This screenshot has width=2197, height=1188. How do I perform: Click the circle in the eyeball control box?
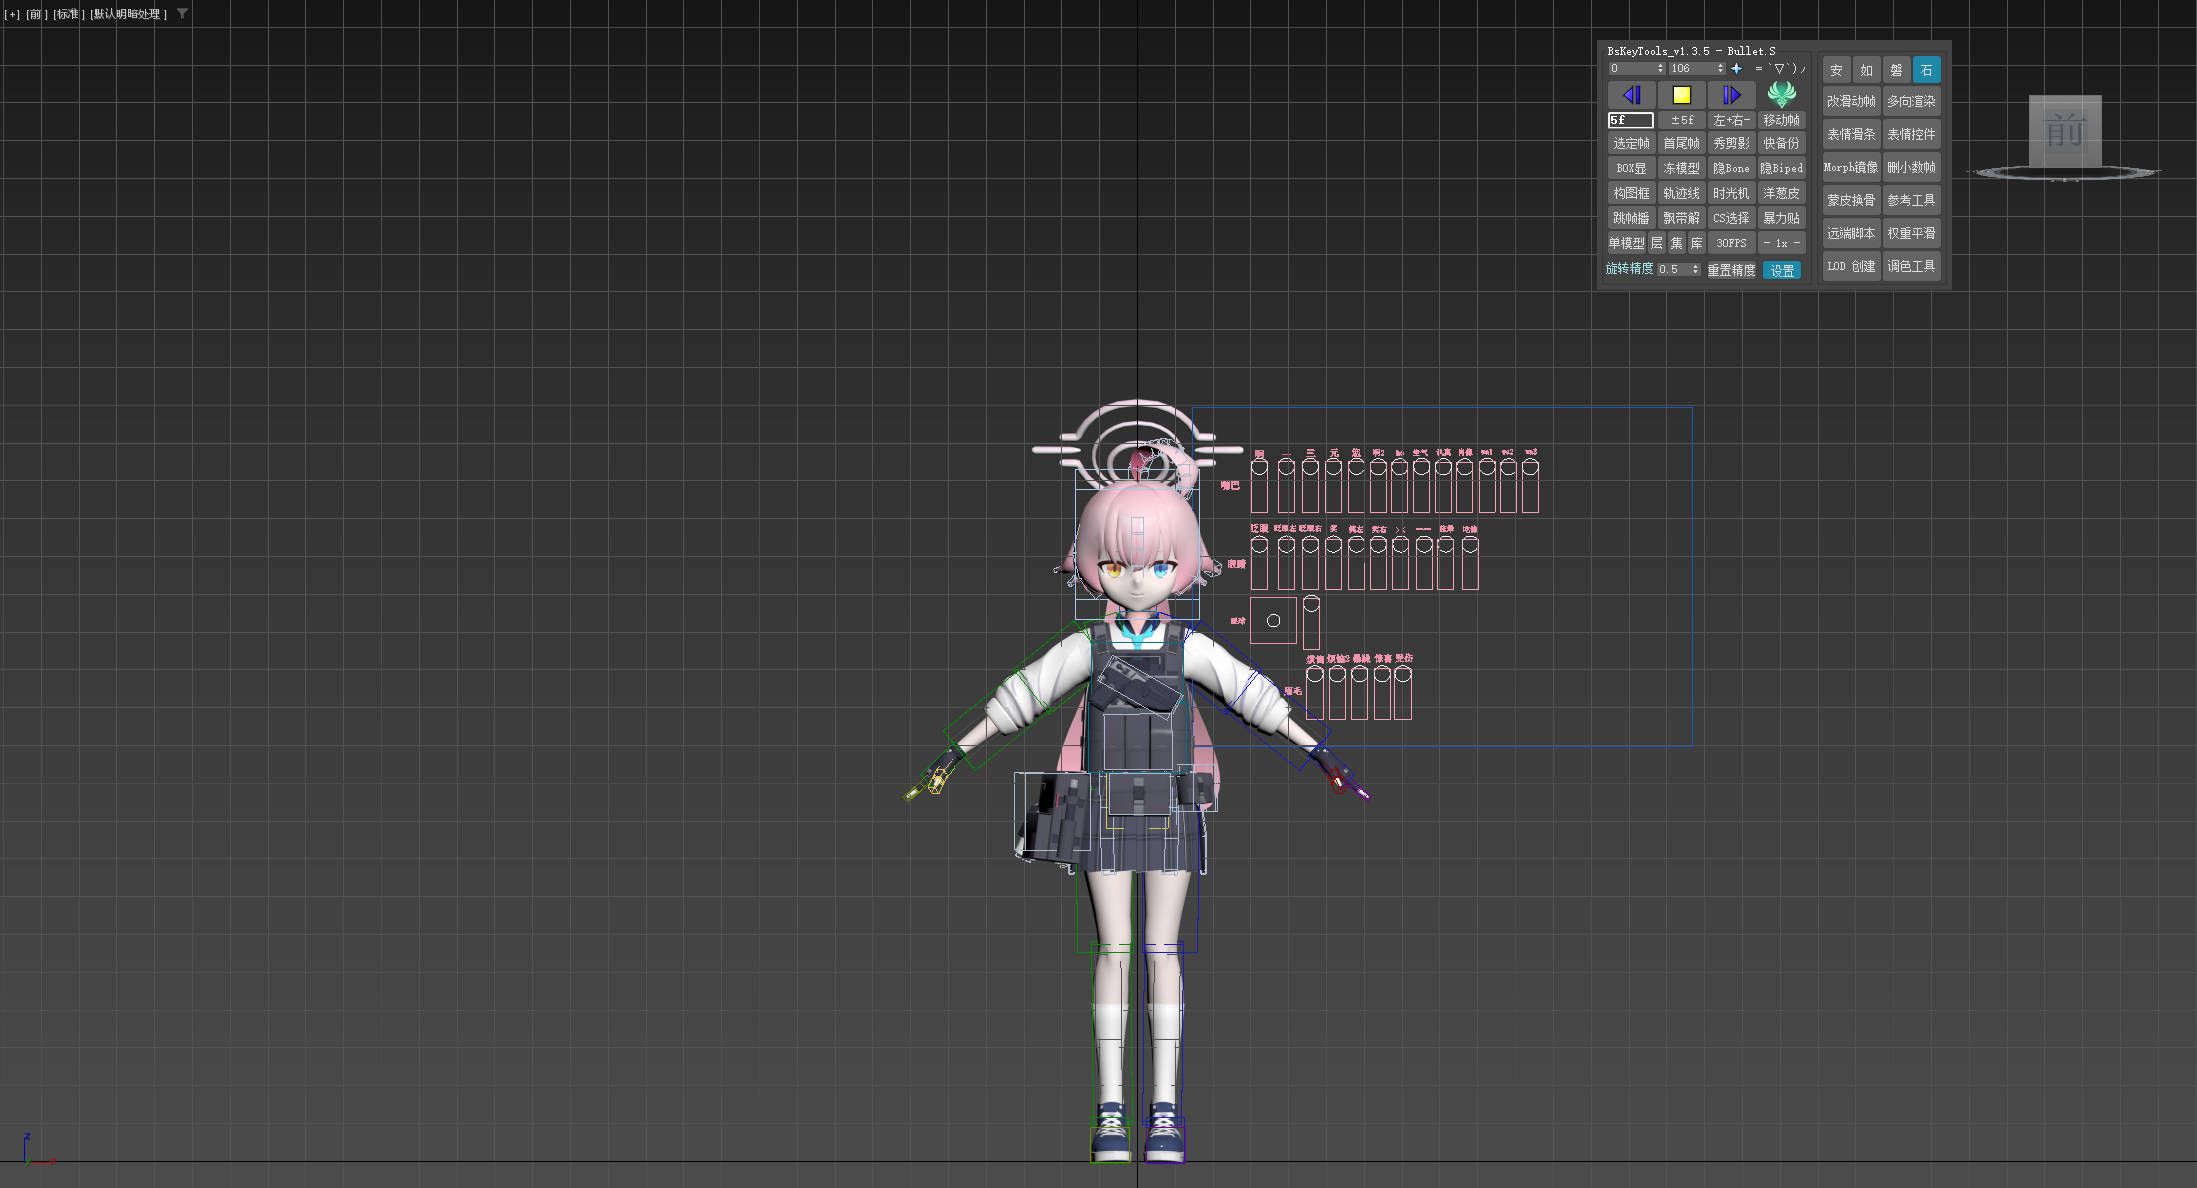point(1273,621)
